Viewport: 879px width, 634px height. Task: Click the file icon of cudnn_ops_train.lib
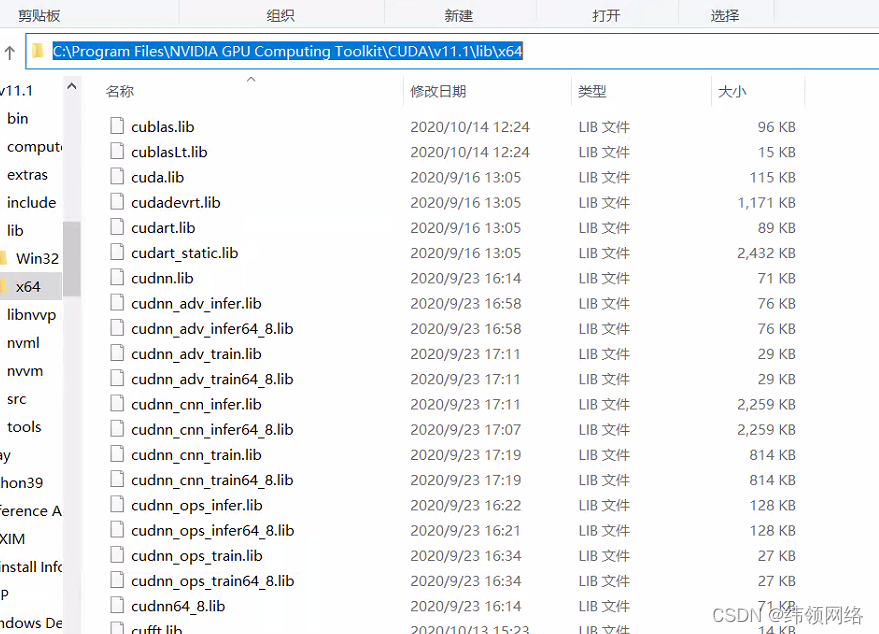tap(117, 555)
